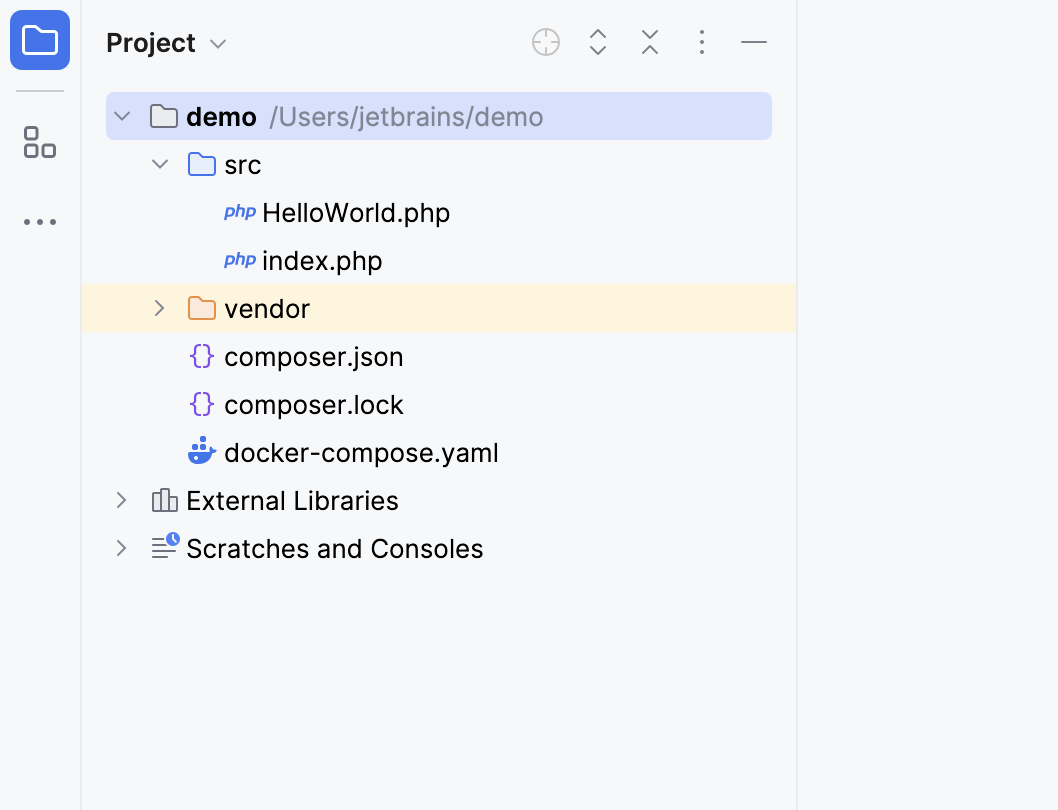1058x810 pixels.
Task: Hide the Project tool window
Action: pos(754,43)
